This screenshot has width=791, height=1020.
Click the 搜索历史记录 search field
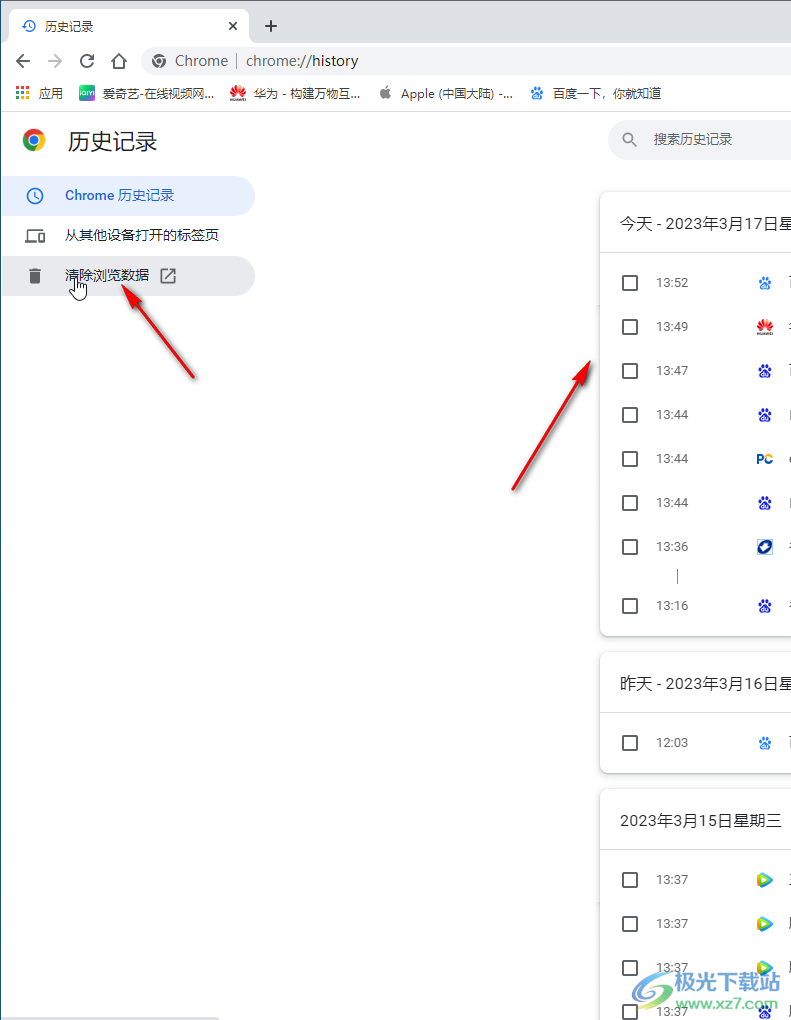click(699, 139)
